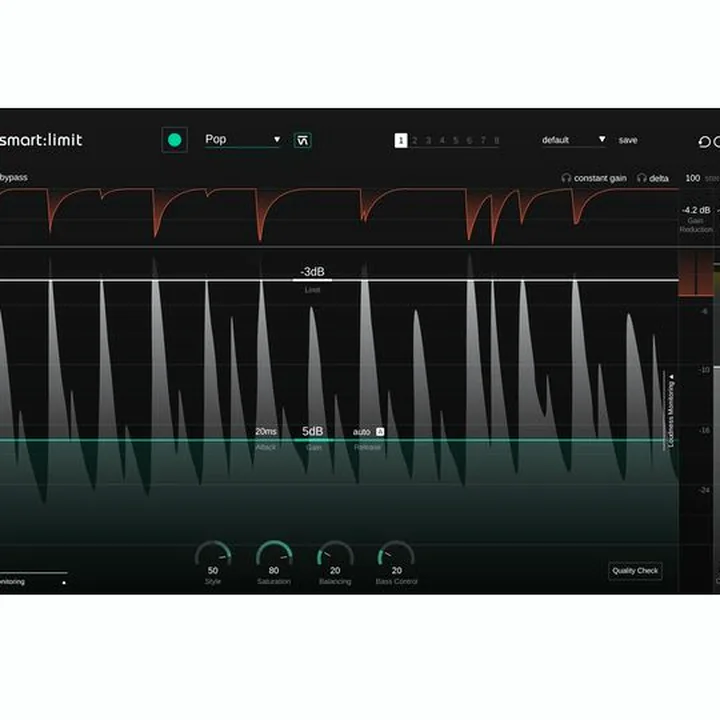Toggle delta listening
720x720 pixels.
(652, 178)
